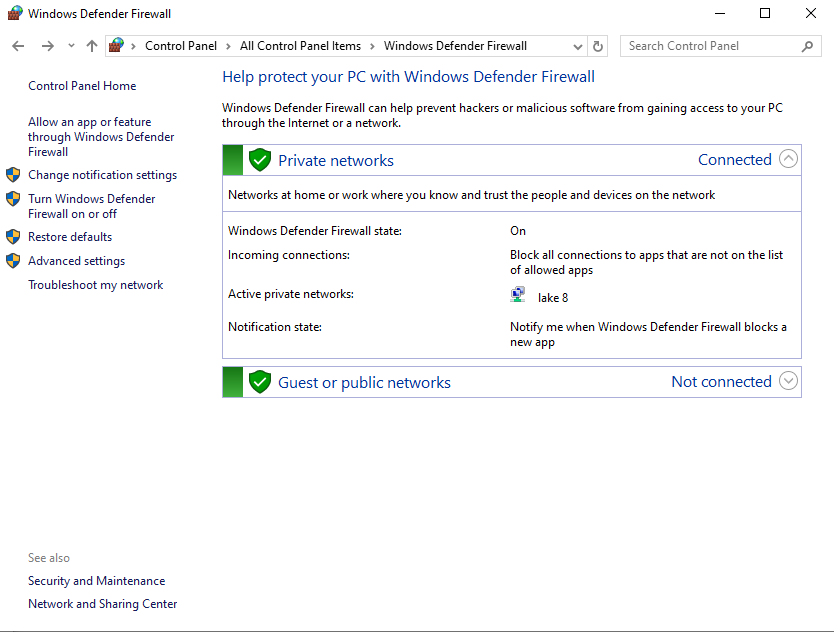Click shield icon beside Change notification settings
The image size is (834, 632).
(x=13, y=174)
